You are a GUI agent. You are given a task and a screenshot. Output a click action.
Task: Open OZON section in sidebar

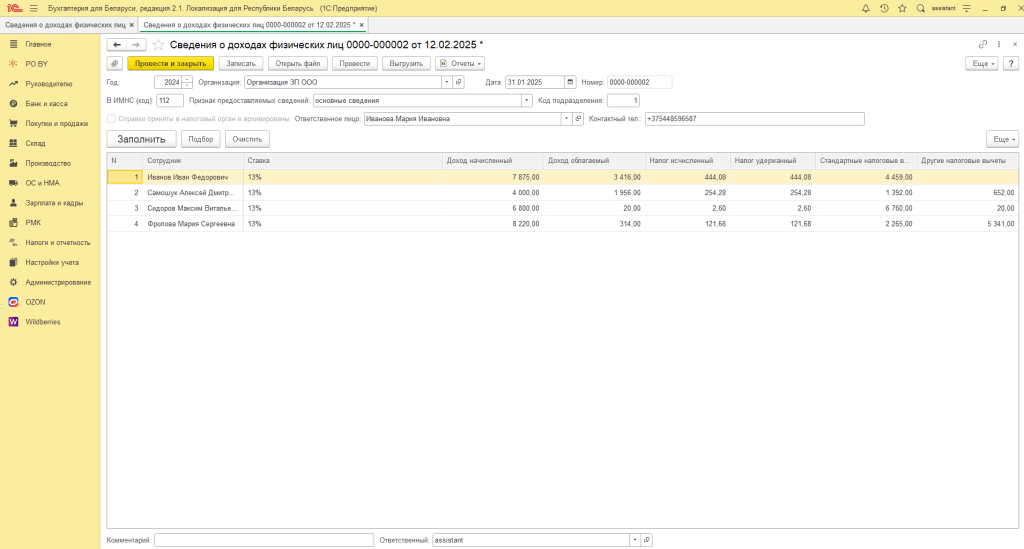click(35, 302)
